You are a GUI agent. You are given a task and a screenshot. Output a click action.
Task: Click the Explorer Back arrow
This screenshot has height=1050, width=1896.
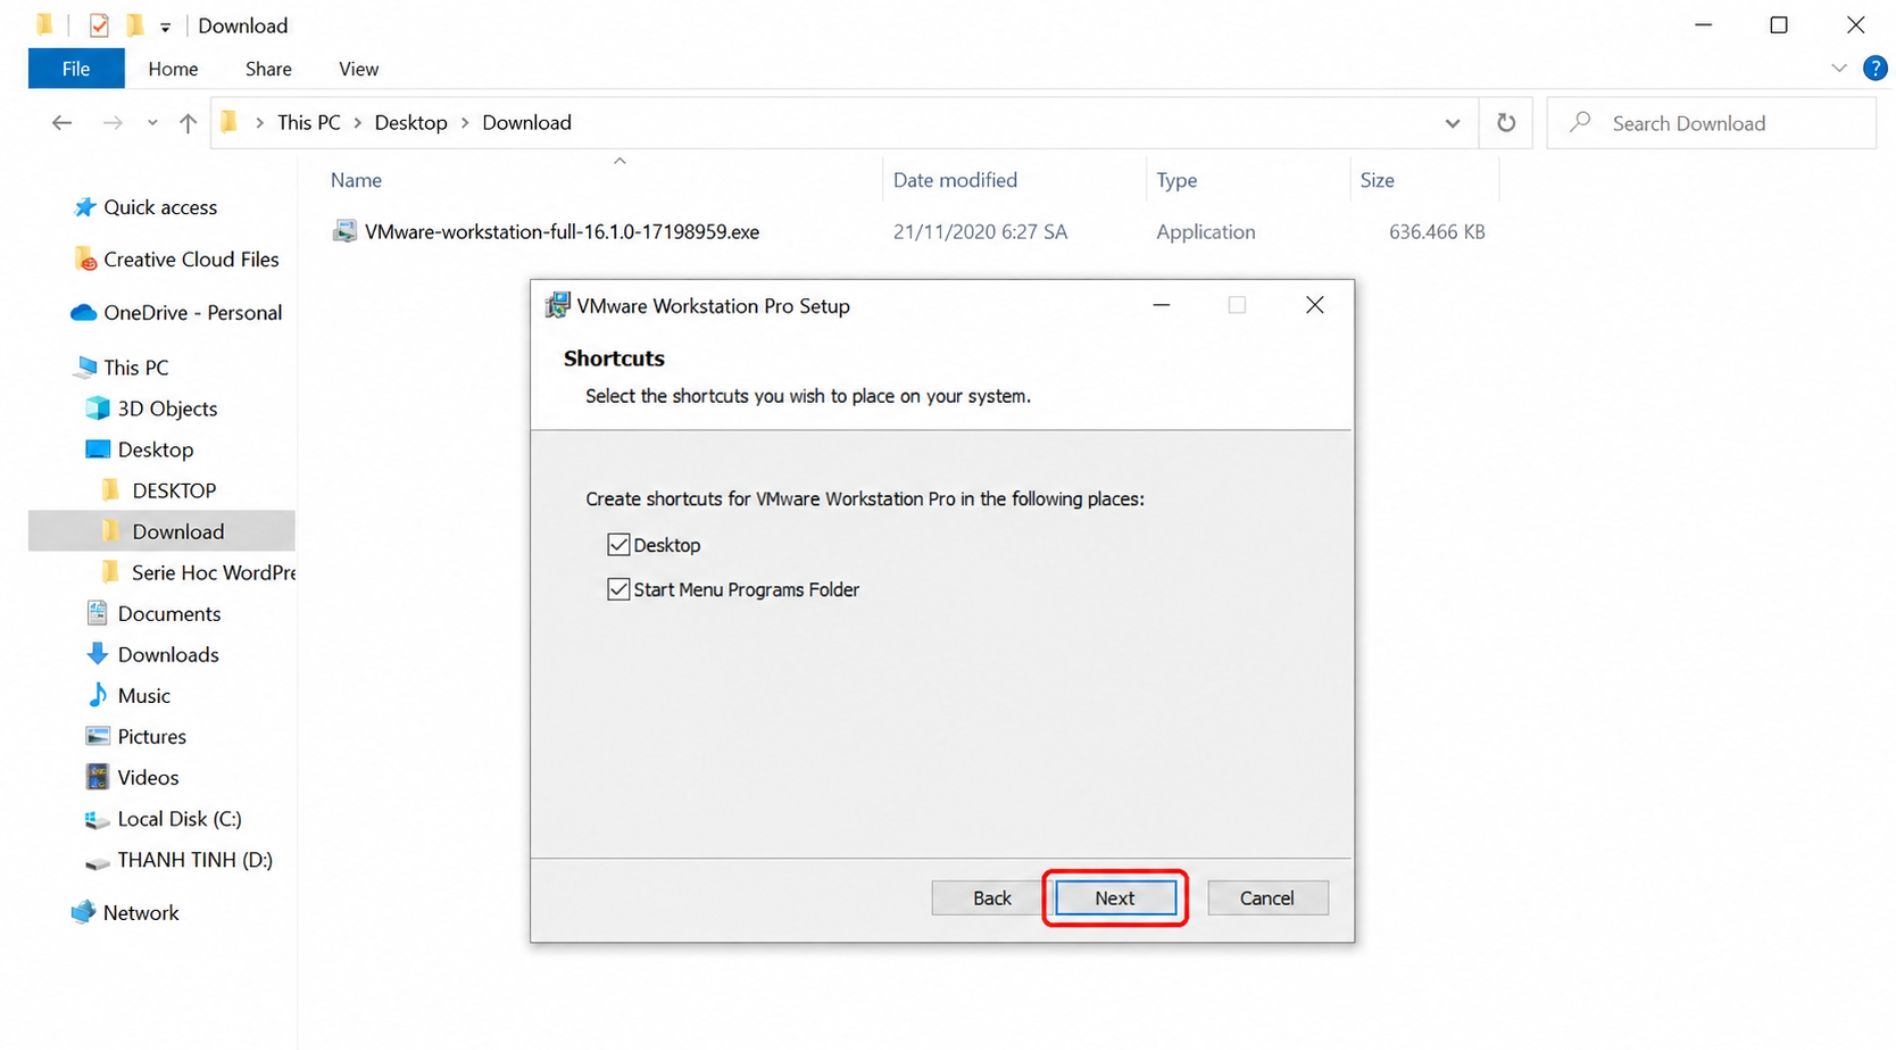[x=62, y=123]
